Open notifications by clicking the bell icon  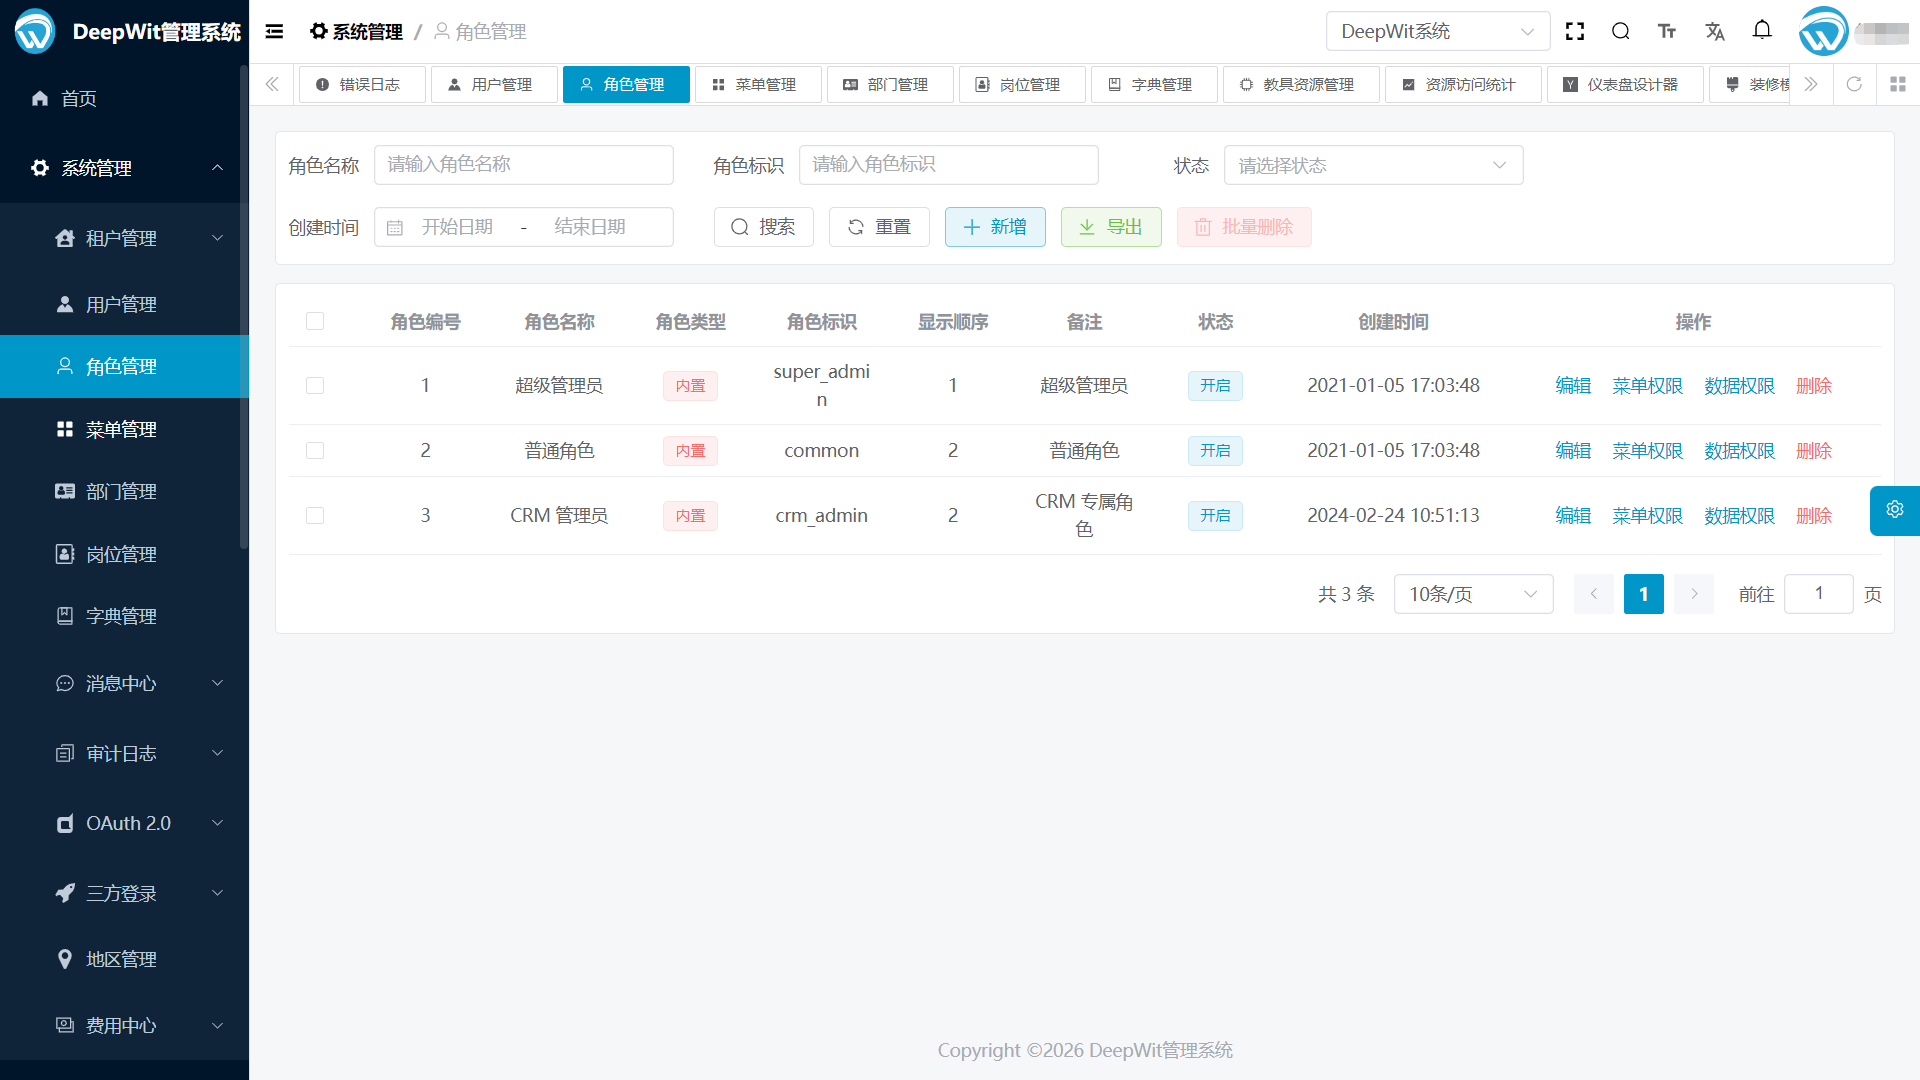[1762, 31]
